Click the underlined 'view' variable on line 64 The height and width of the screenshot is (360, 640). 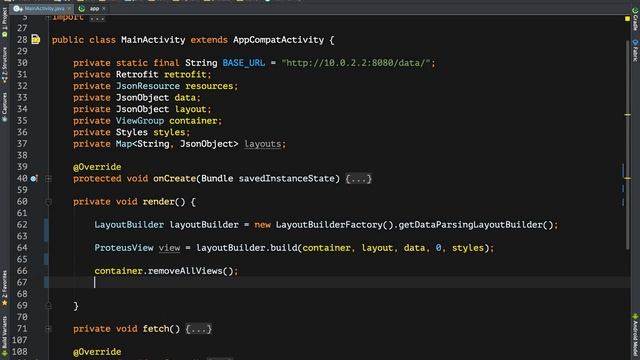(x=169, y=248)
